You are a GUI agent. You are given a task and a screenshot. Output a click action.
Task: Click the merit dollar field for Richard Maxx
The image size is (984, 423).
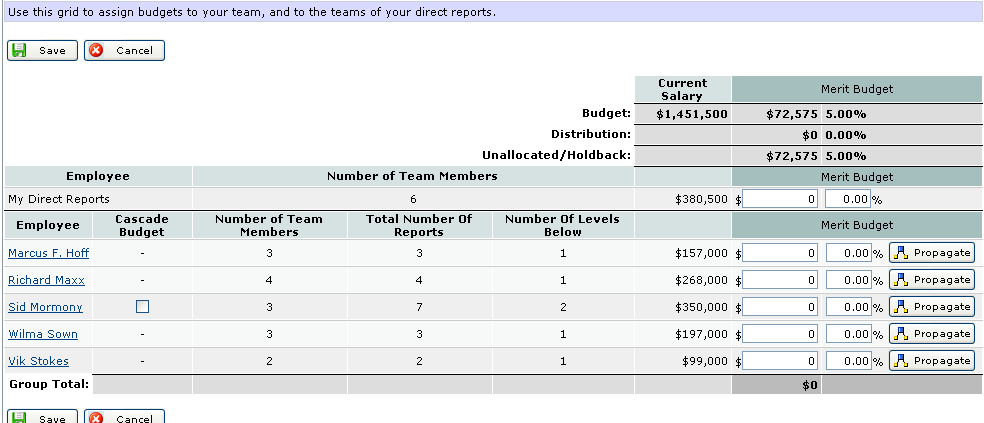click(780, 280)
